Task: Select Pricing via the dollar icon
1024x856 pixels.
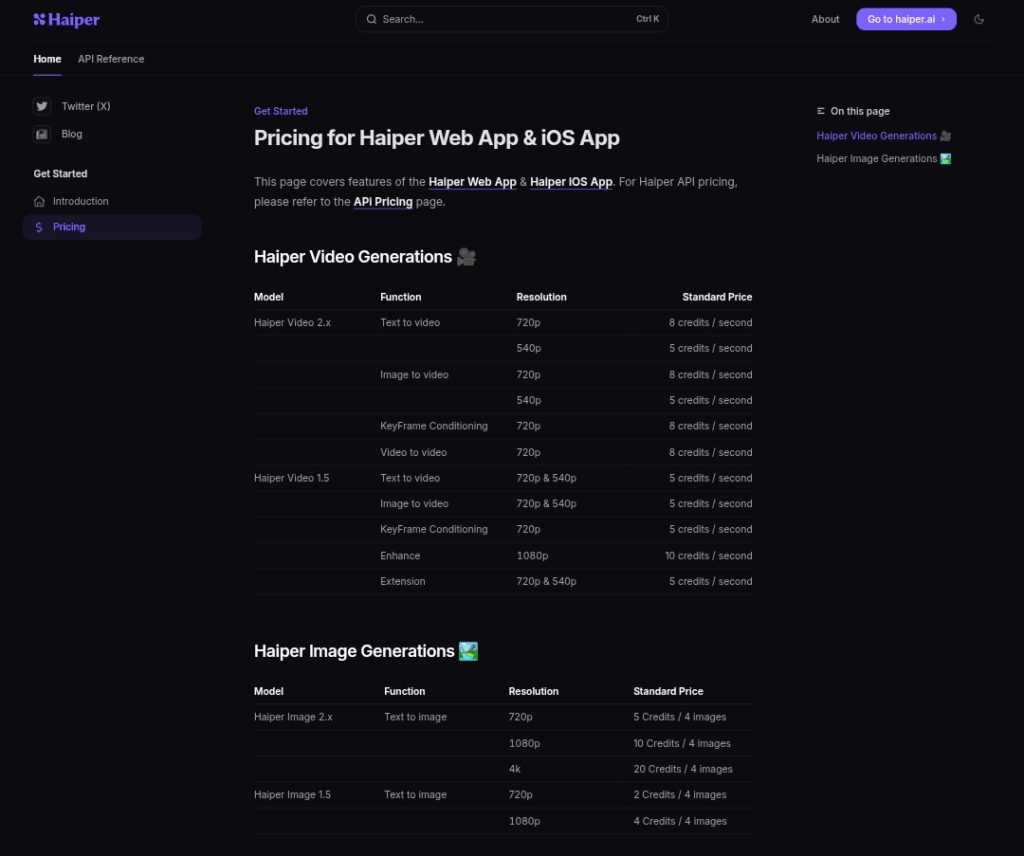Action: [41, 227]
